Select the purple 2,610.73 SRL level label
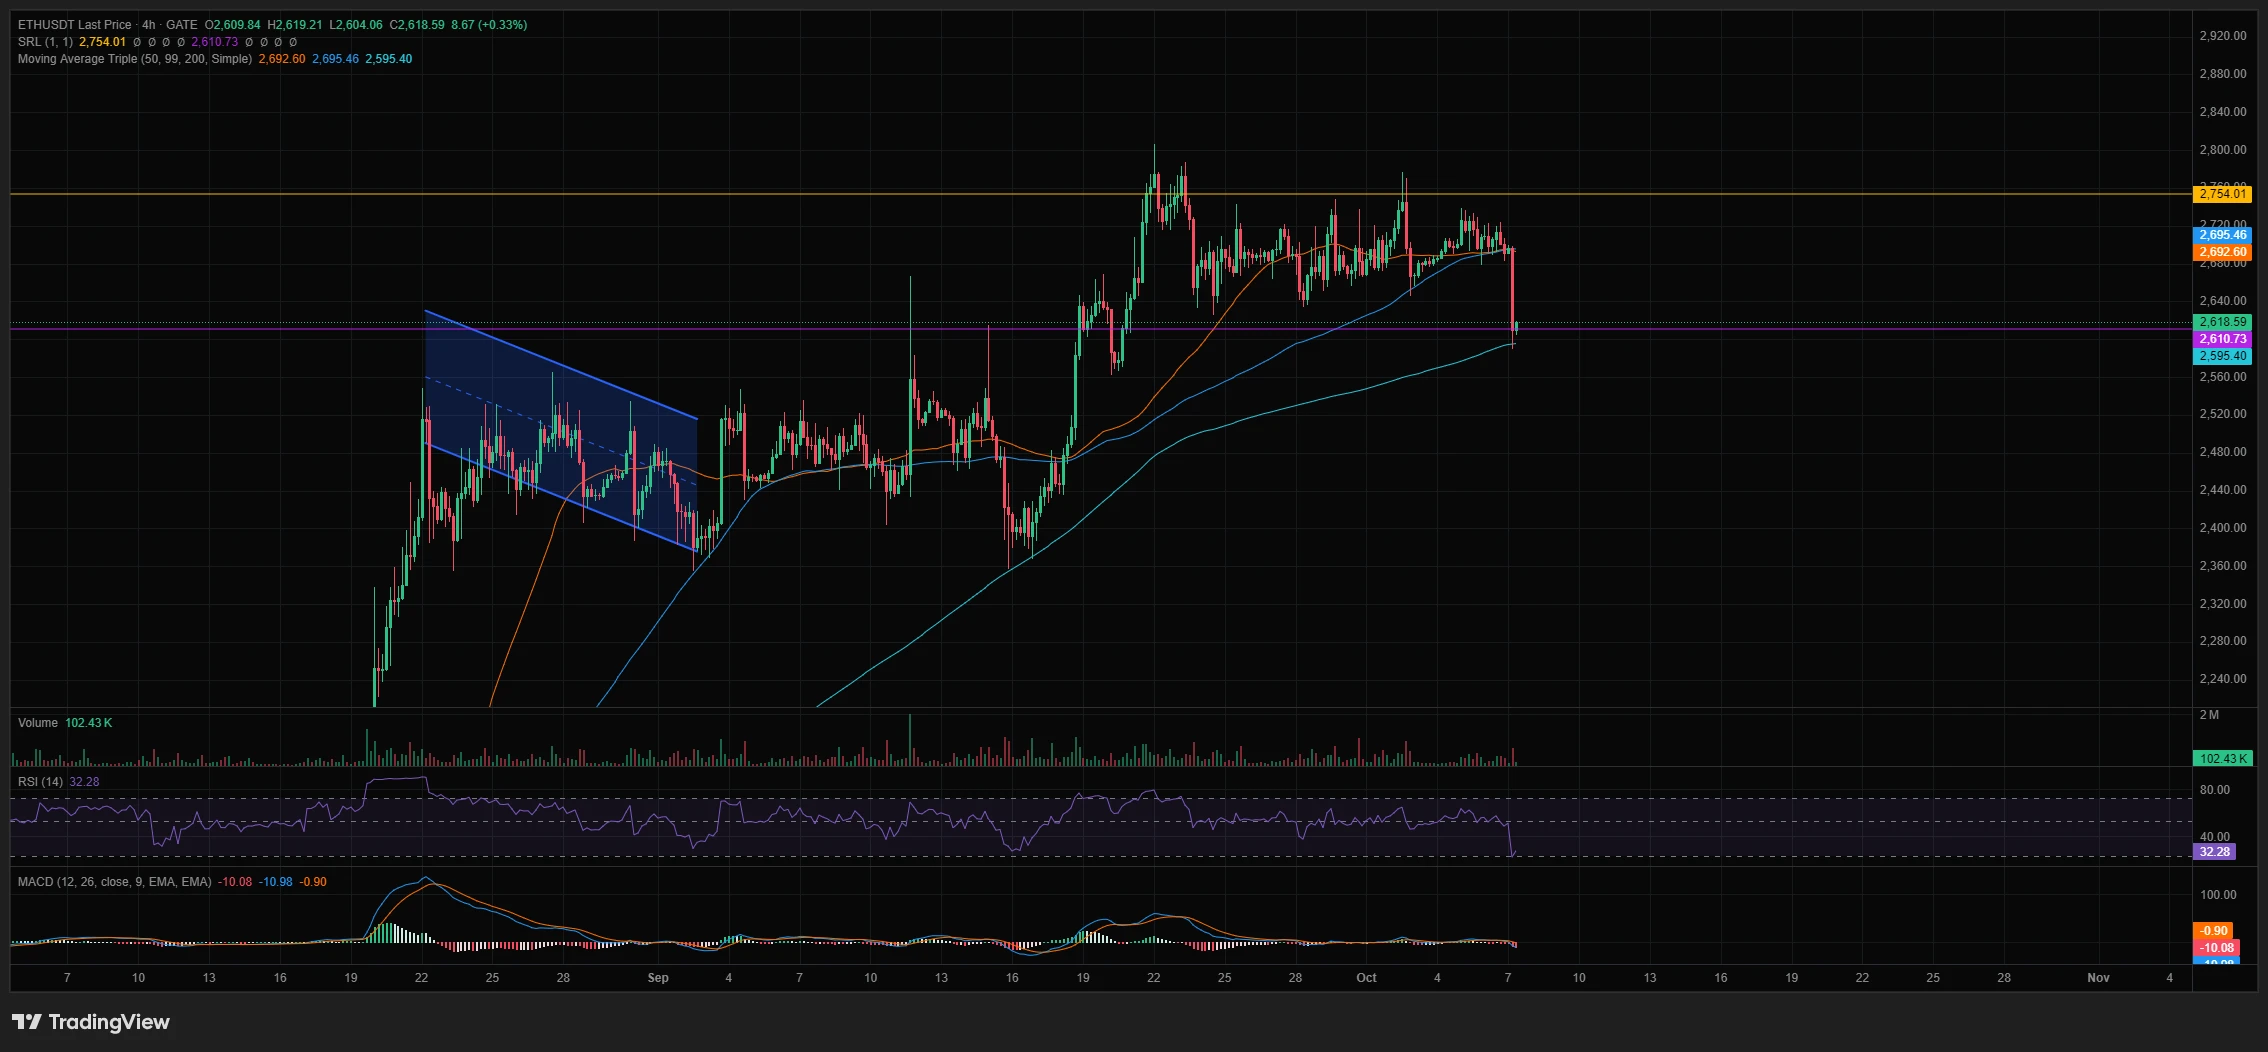 (x=2222, y=339)
